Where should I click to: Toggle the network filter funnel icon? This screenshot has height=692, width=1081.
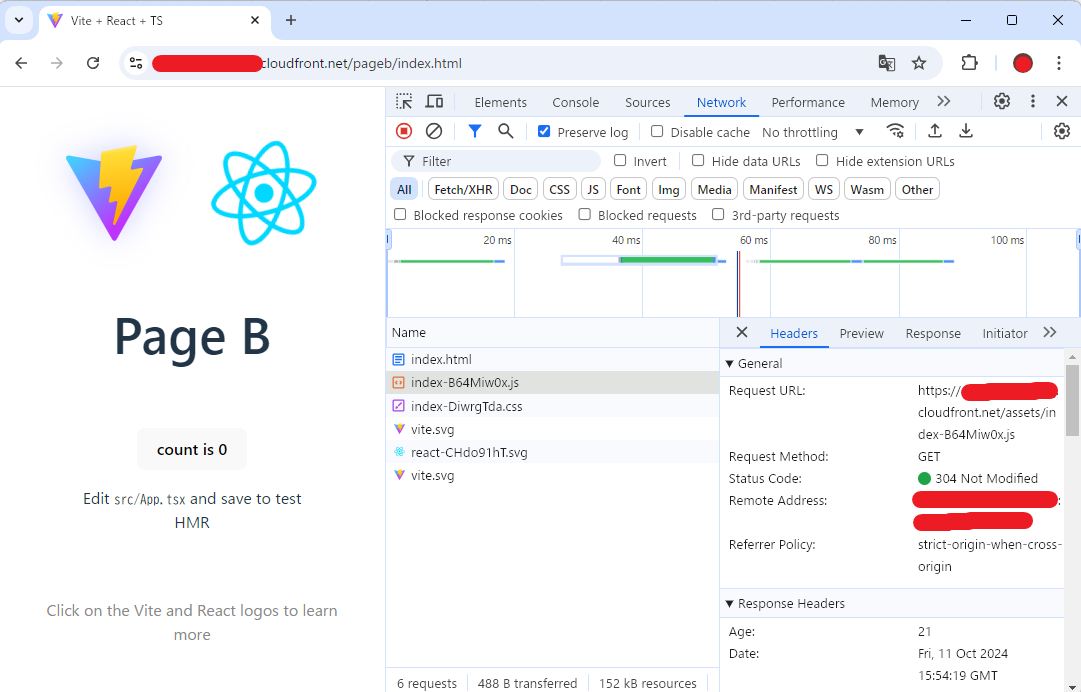475,131
